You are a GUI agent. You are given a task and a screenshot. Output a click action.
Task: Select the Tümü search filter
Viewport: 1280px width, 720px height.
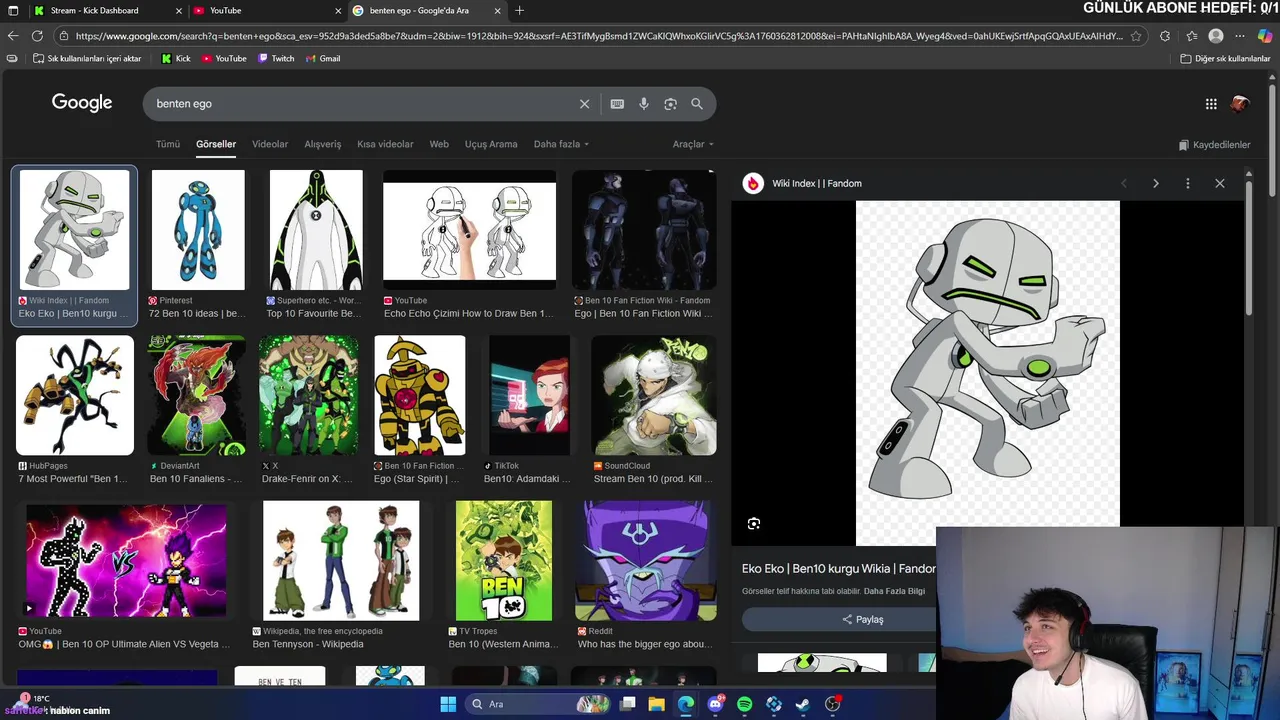(x=167, y=144)
